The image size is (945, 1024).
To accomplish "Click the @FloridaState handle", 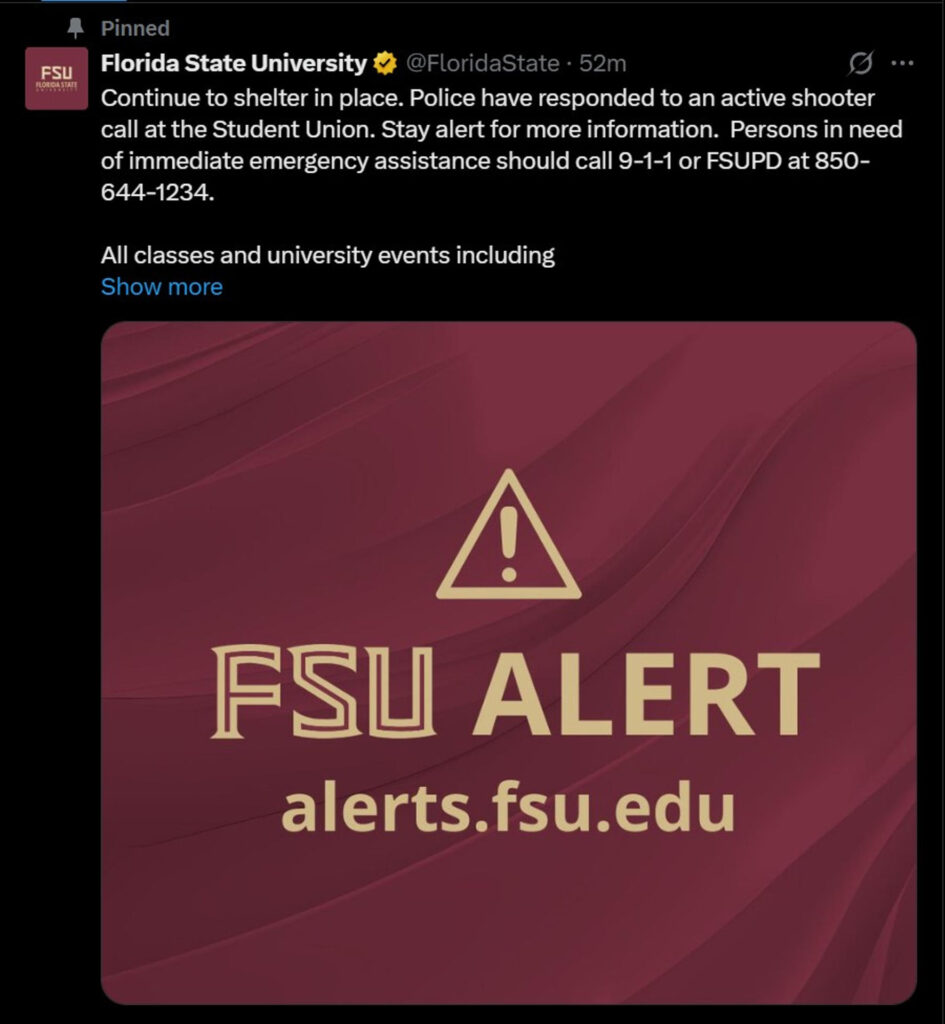I will pyautogui.click(x=481, y=64).
